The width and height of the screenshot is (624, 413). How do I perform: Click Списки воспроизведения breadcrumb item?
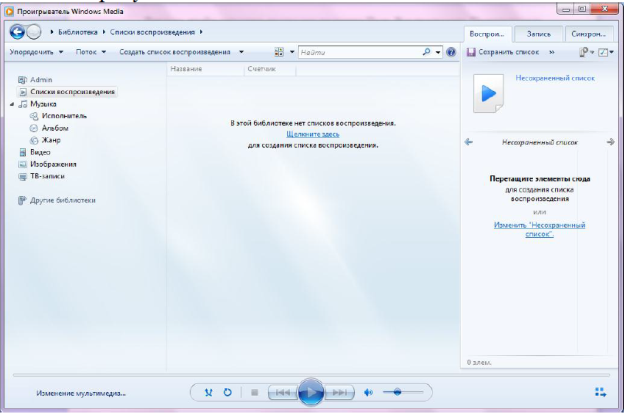152,32
